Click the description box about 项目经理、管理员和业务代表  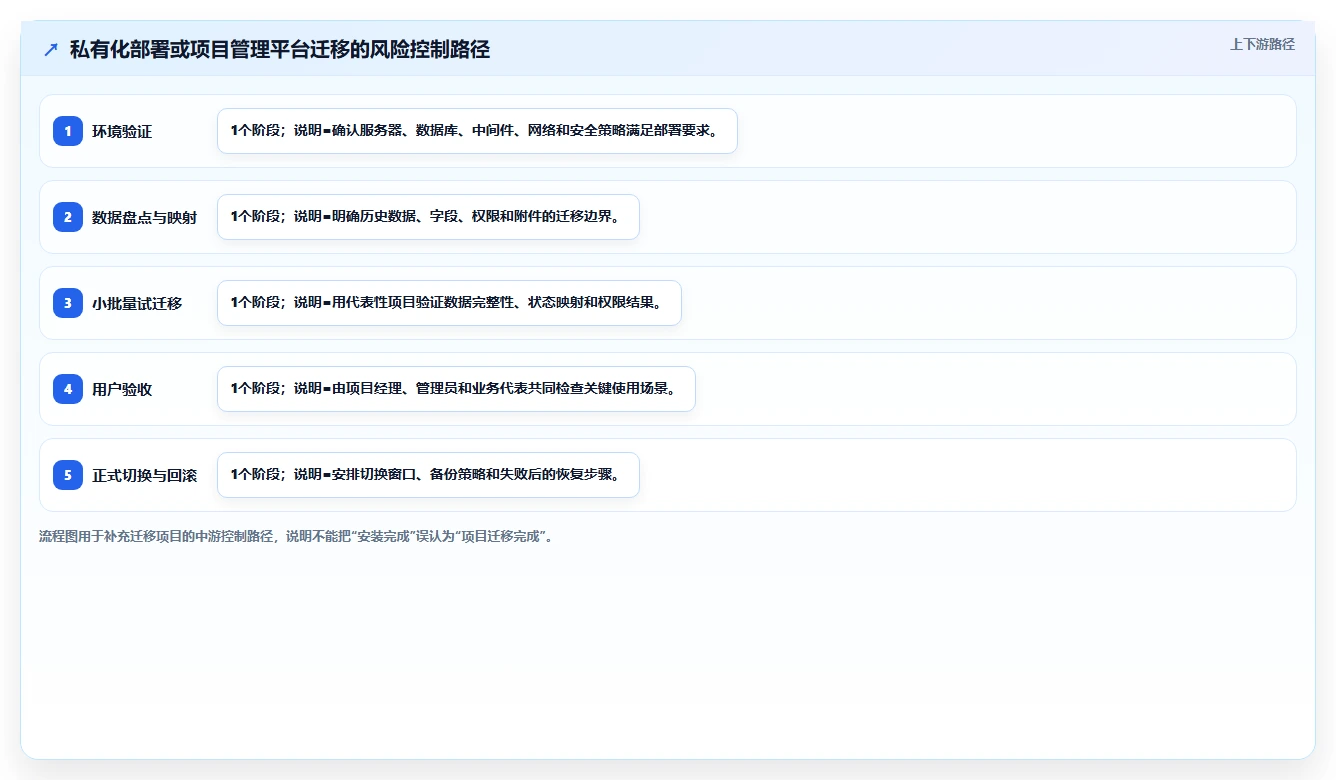point(456,389)
